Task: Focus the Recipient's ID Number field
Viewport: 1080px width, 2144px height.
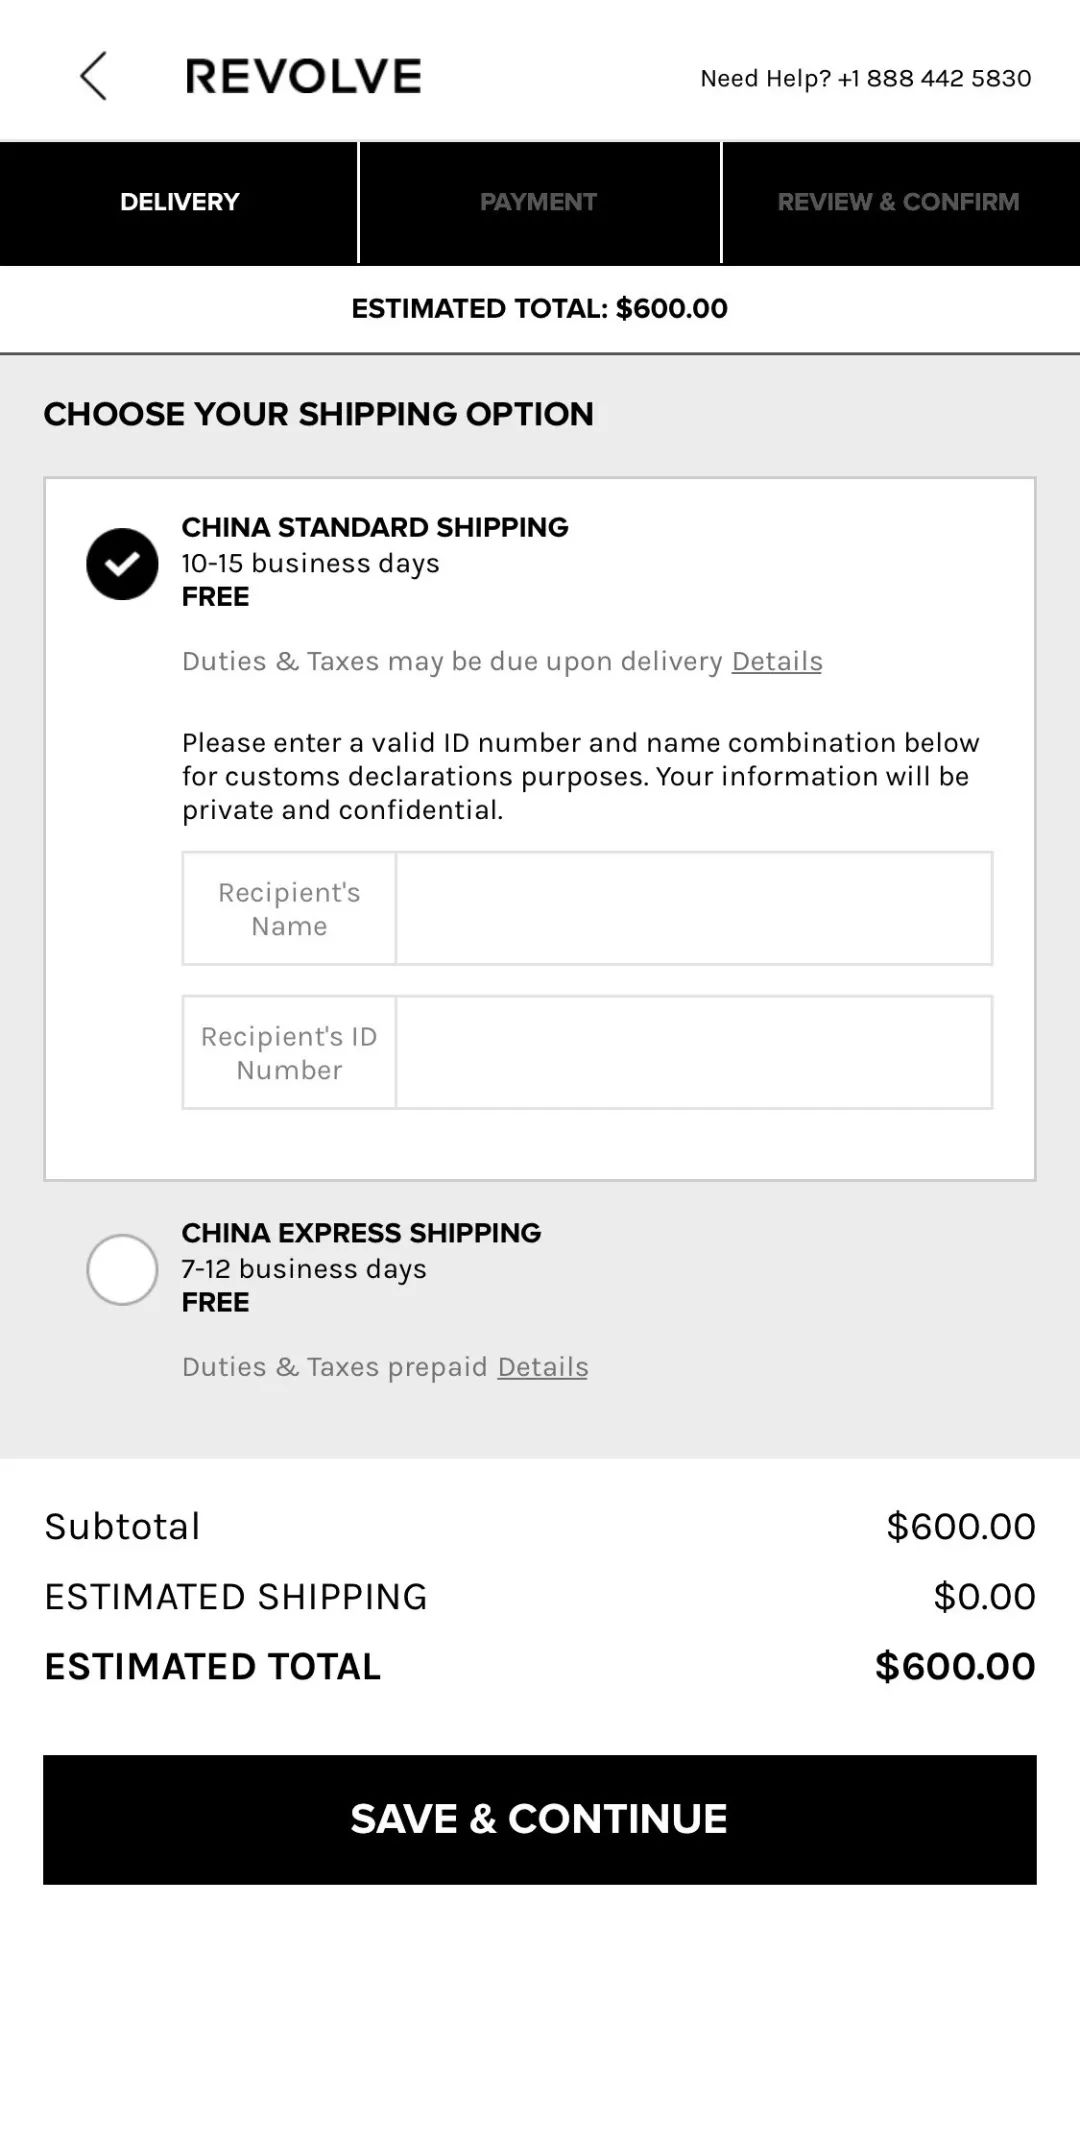Action: [x=693, y=1052]
